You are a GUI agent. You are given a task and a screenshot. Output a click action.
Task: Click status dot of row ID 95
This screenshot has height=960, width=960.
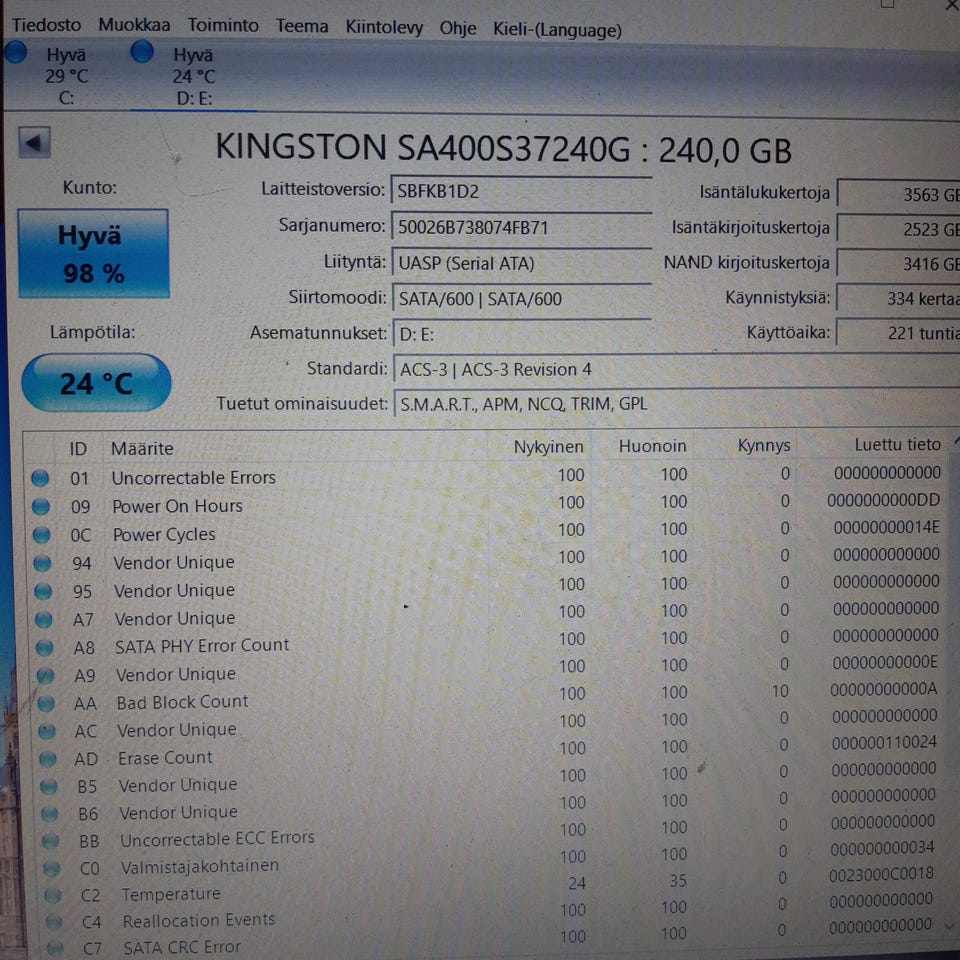[x=43, y=591]
